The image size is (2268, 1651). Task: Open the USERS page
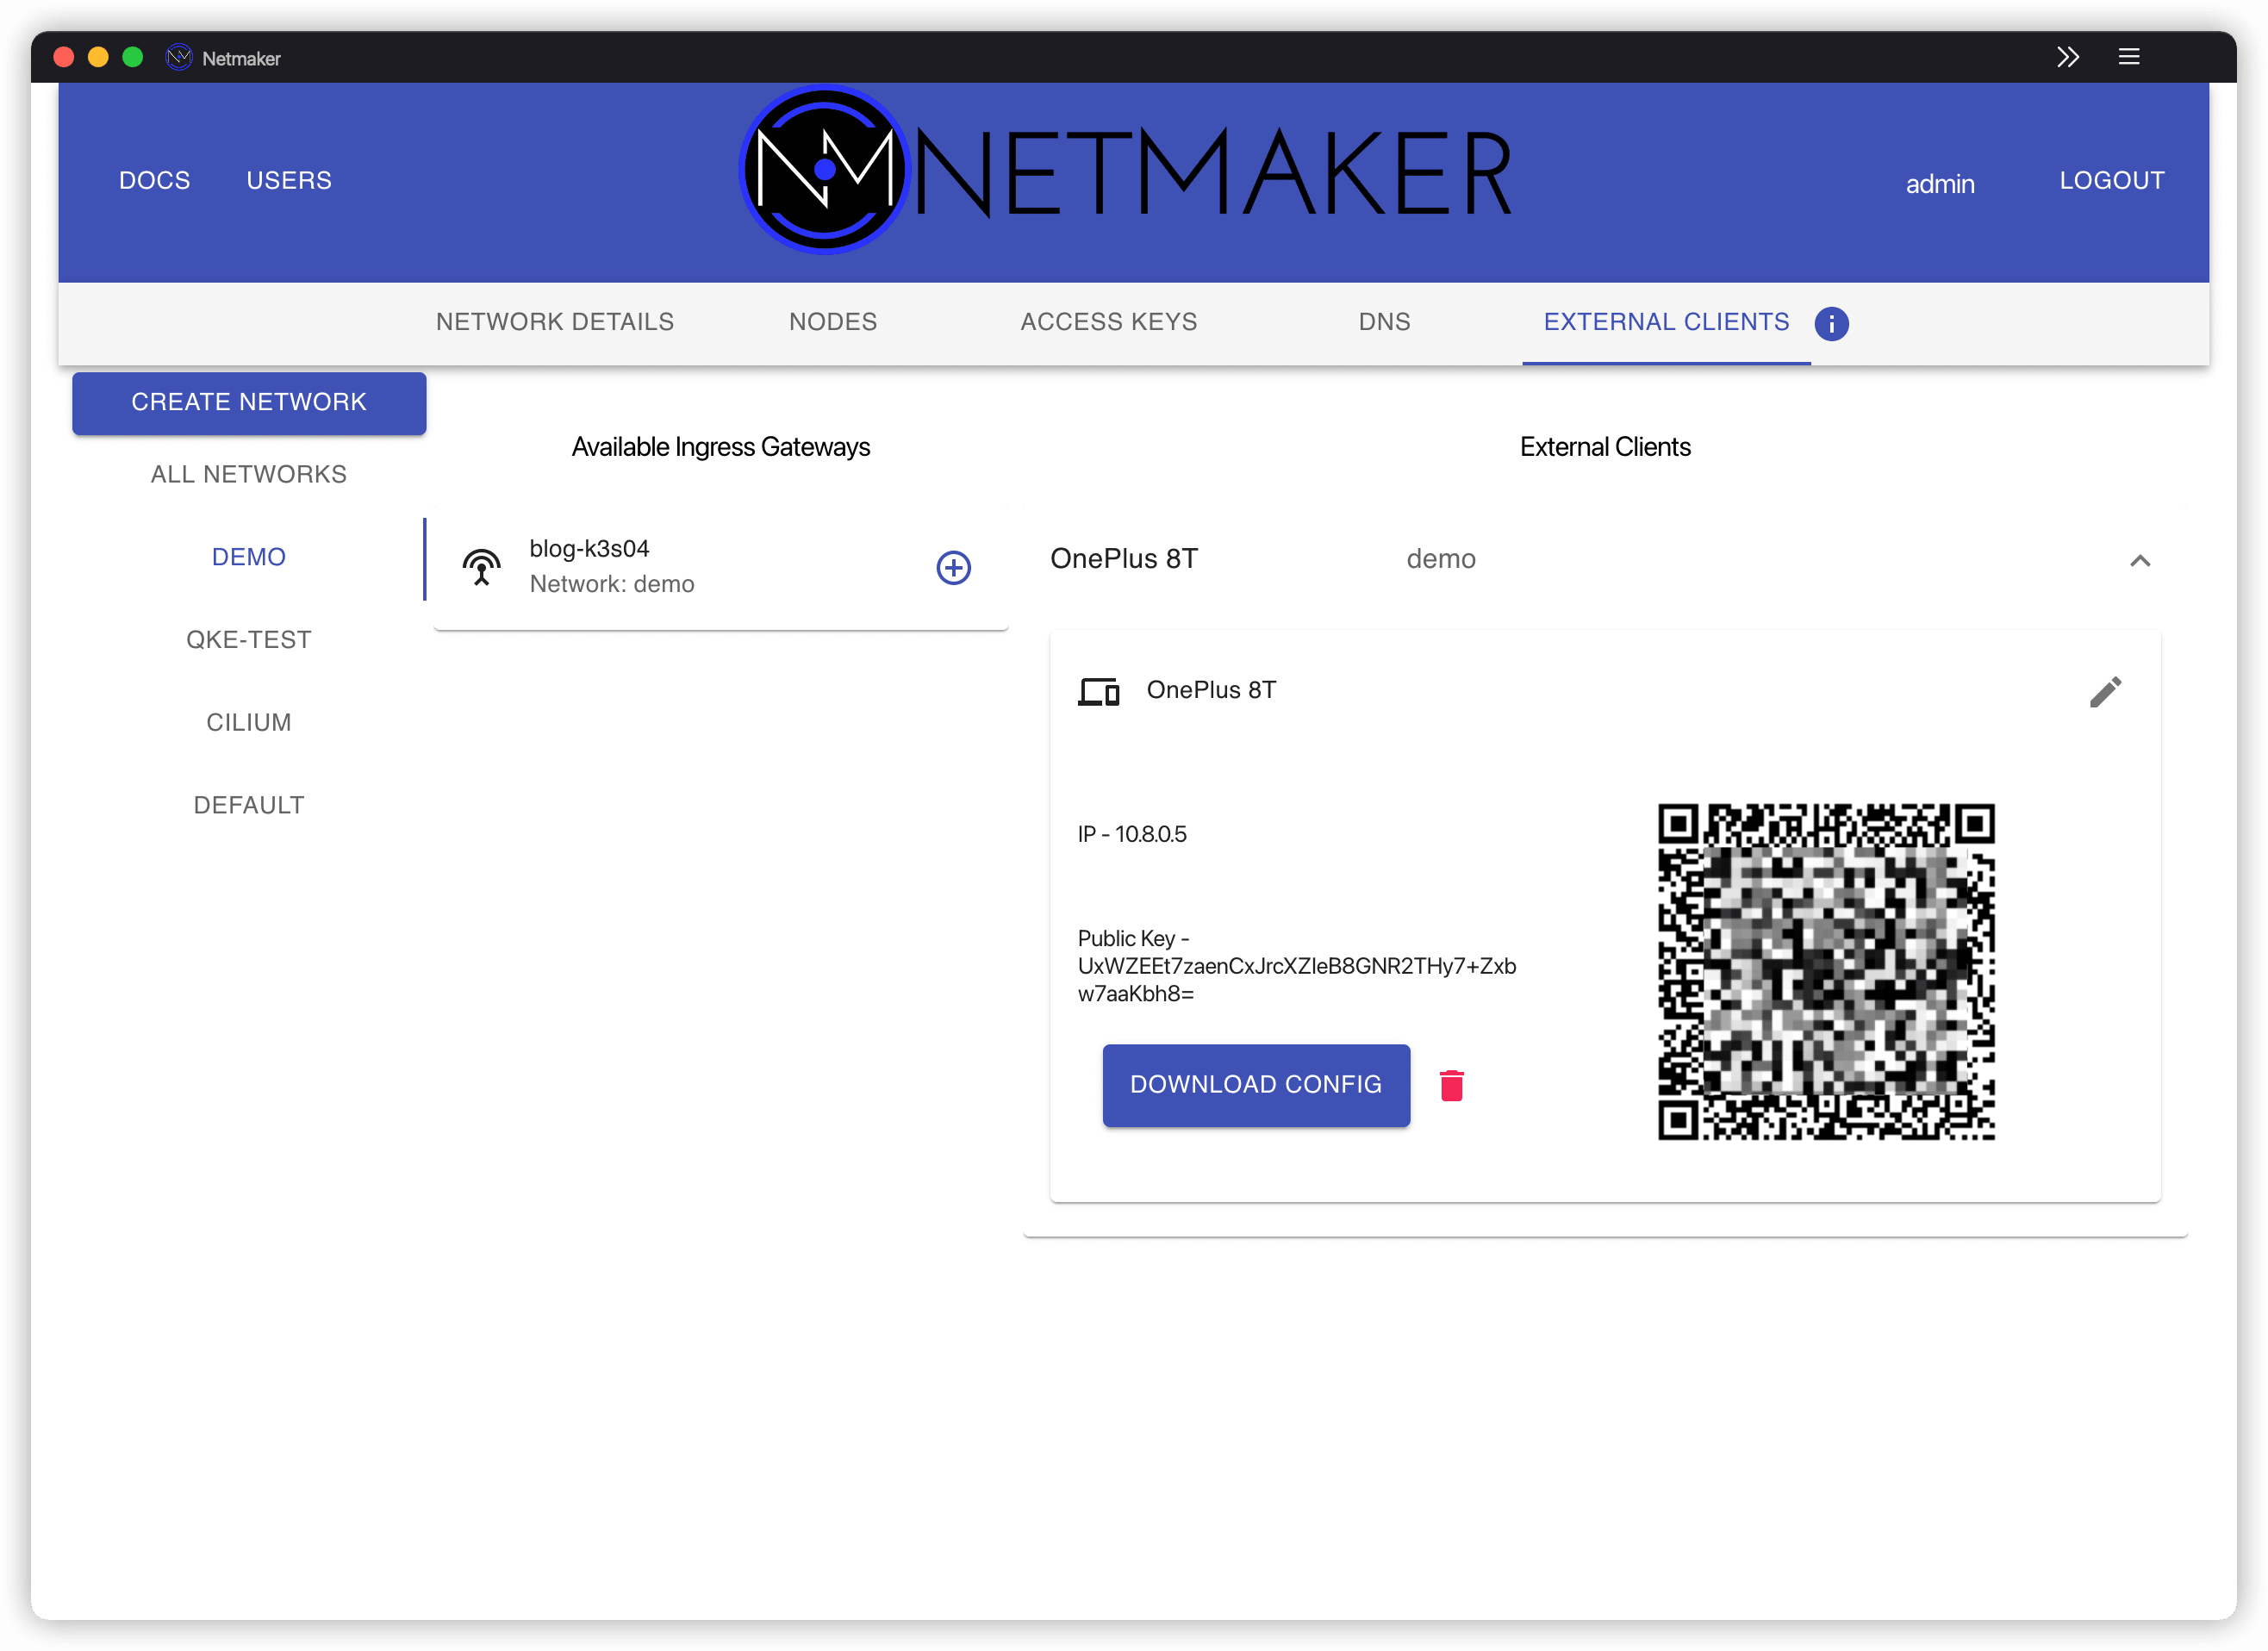(288, 181)
